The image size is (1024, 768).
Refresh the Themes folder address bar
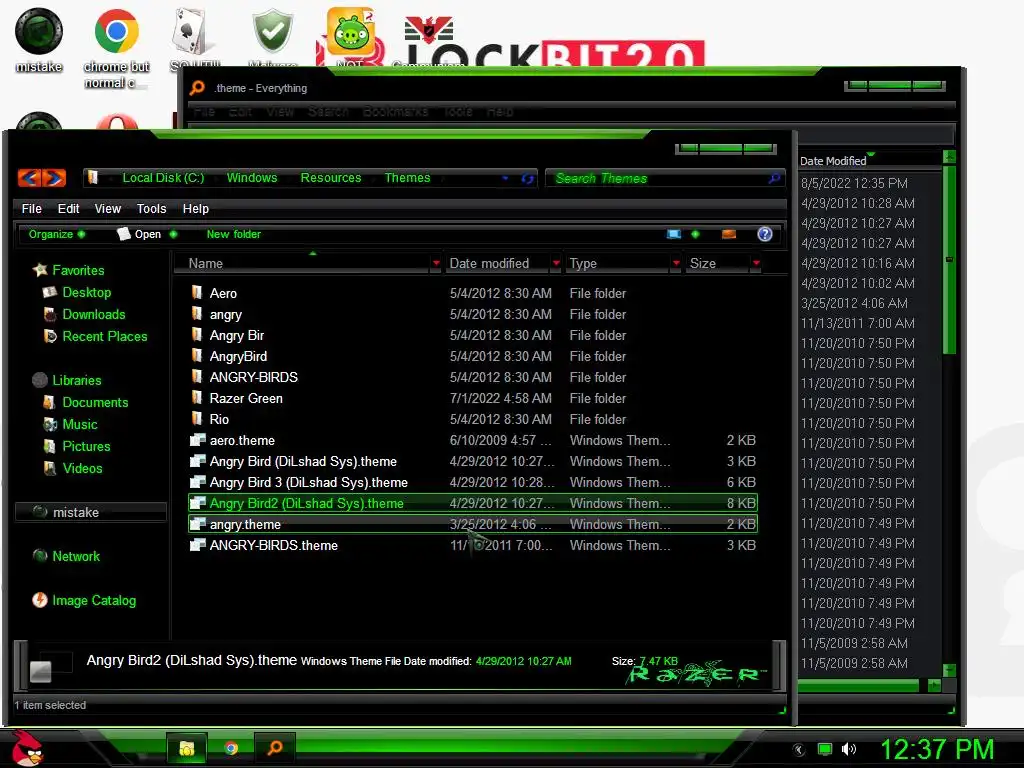coord(527,178)
